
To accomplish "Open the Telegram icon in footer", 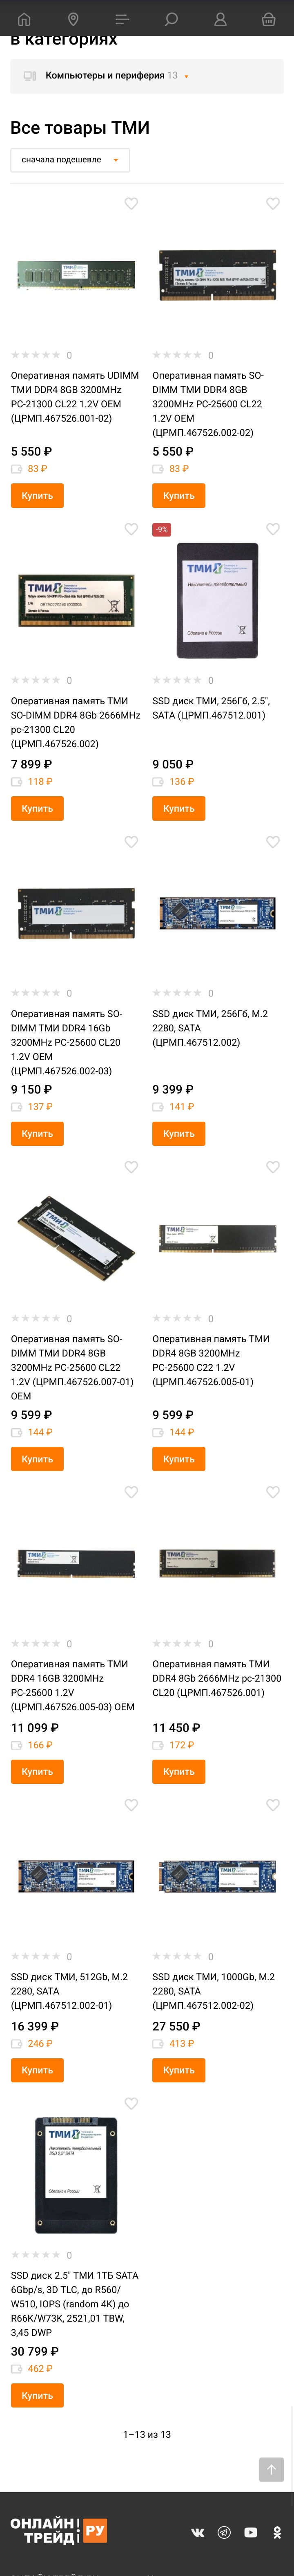I will (x=224, y=2532).
